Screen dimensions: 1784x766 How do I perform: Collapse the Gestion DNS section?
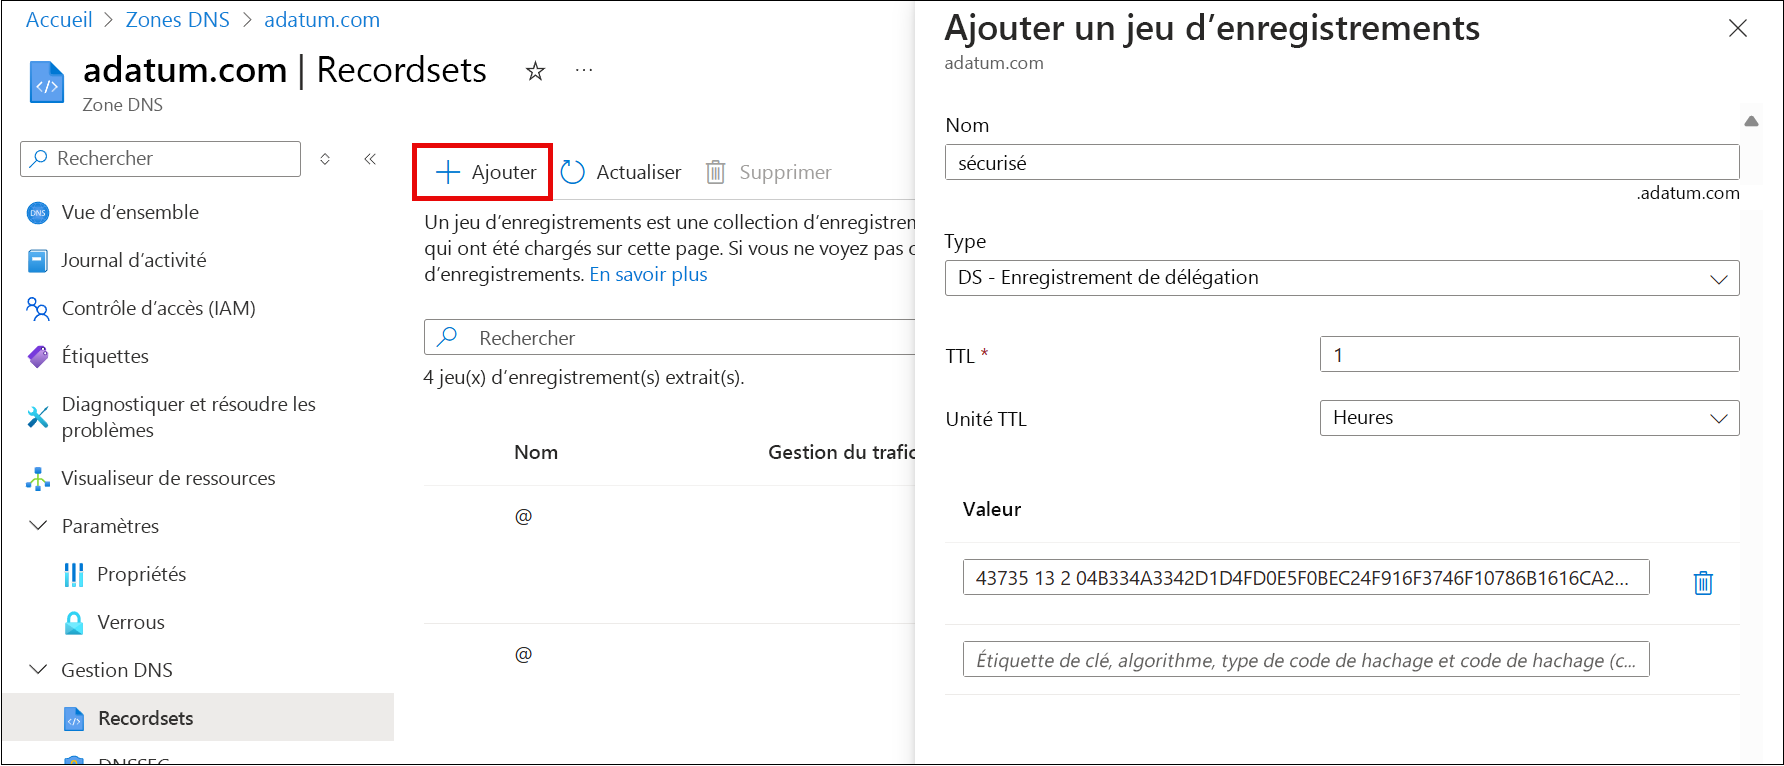(39, 670)
